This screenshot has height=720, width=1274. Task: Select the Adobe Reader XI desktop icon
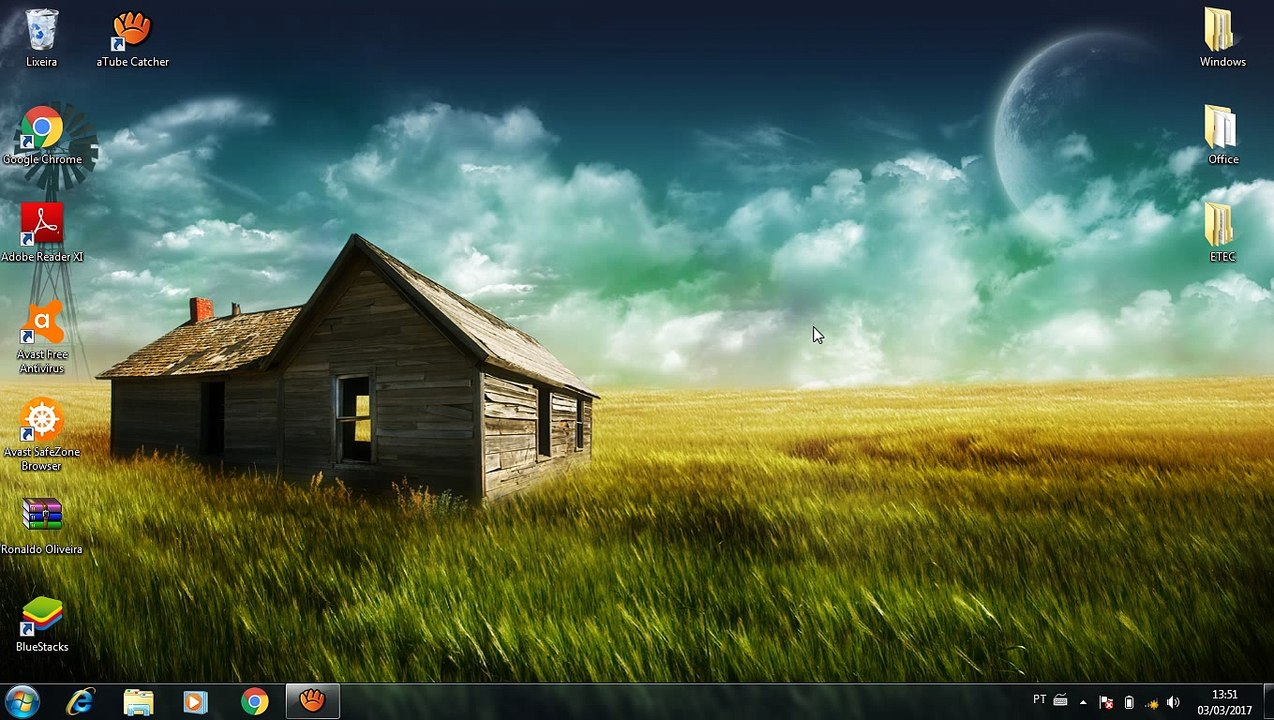(42, 233)
